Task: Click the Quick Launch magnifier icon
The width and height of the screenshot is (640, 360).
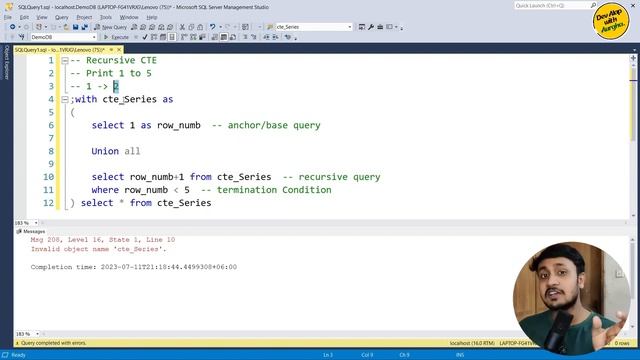Action: tap(593, 5)
